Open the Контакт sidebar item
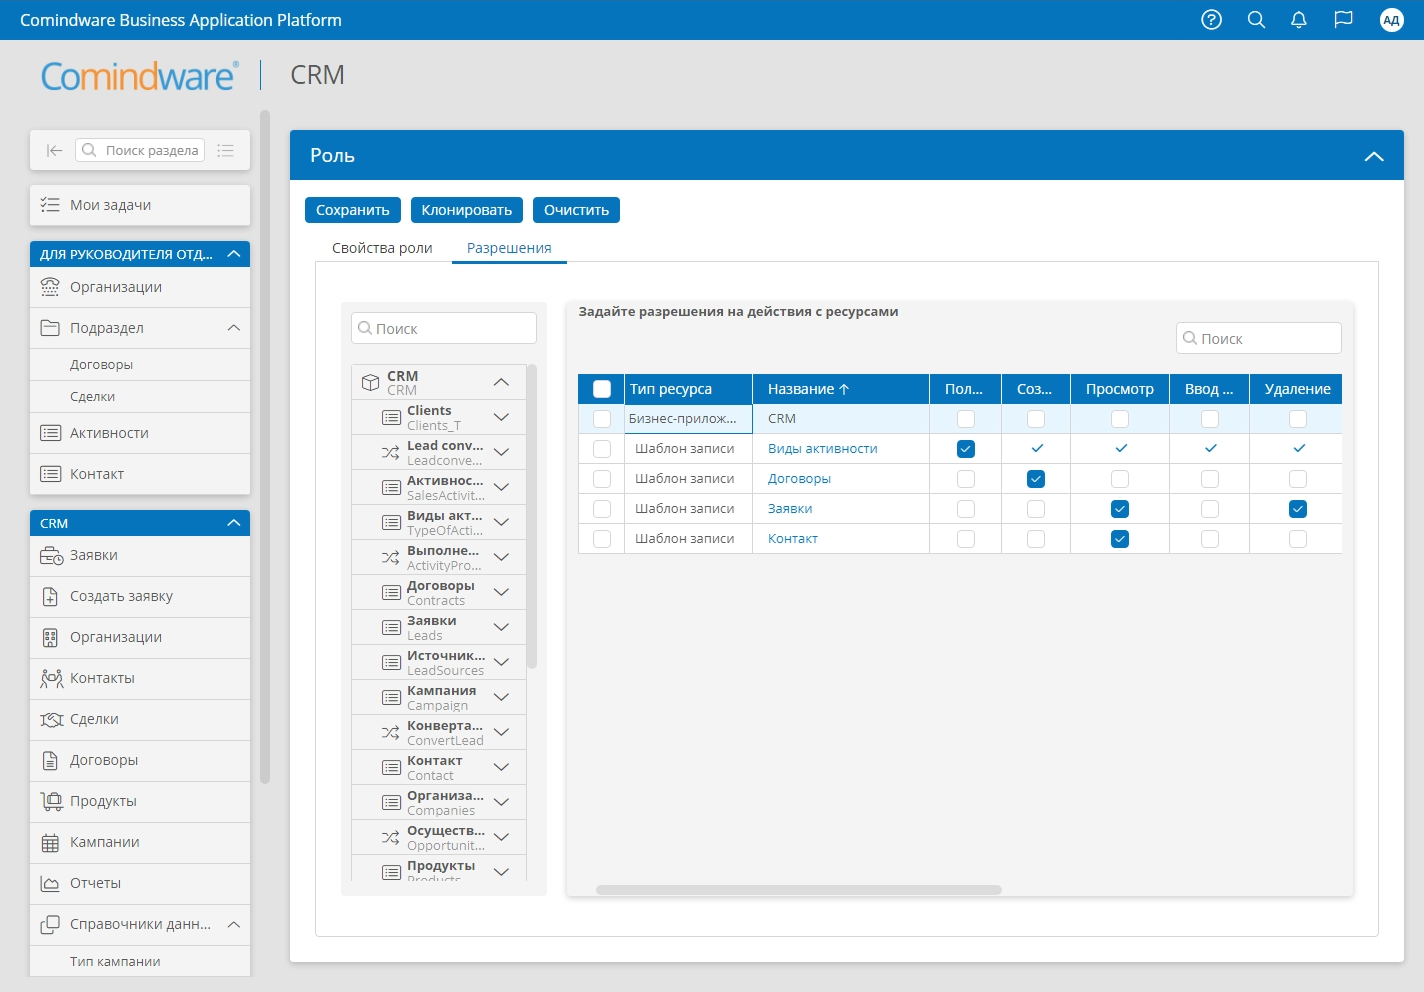The image size is (1424, 992). click(x=140, y=474)
